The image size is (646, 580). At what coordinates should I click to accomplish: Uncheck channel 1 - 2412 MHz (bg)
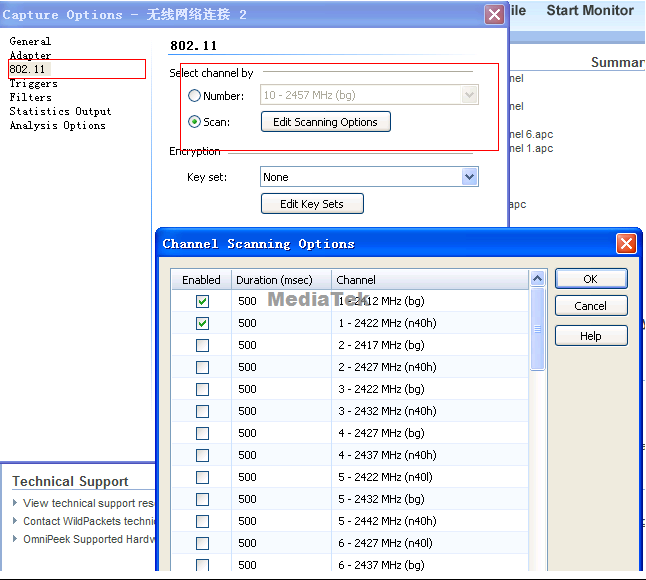202,301
